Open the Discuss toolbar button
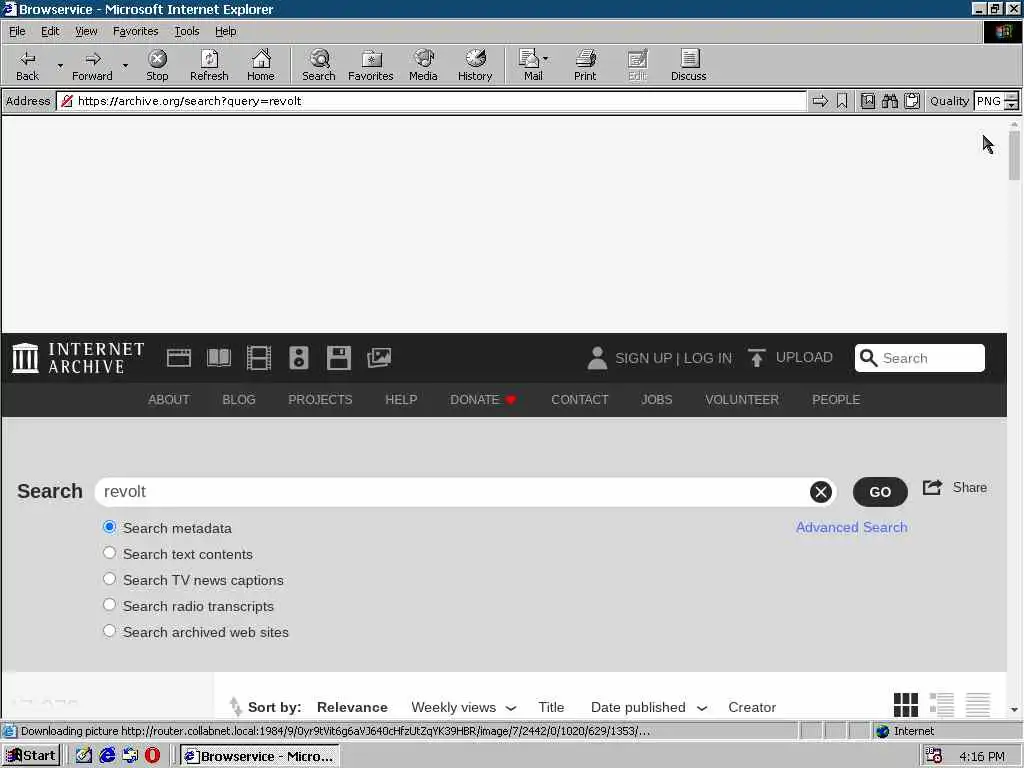Image resolution: width=1024 pixels, height=768 pixels. click(x=688, y=65)
